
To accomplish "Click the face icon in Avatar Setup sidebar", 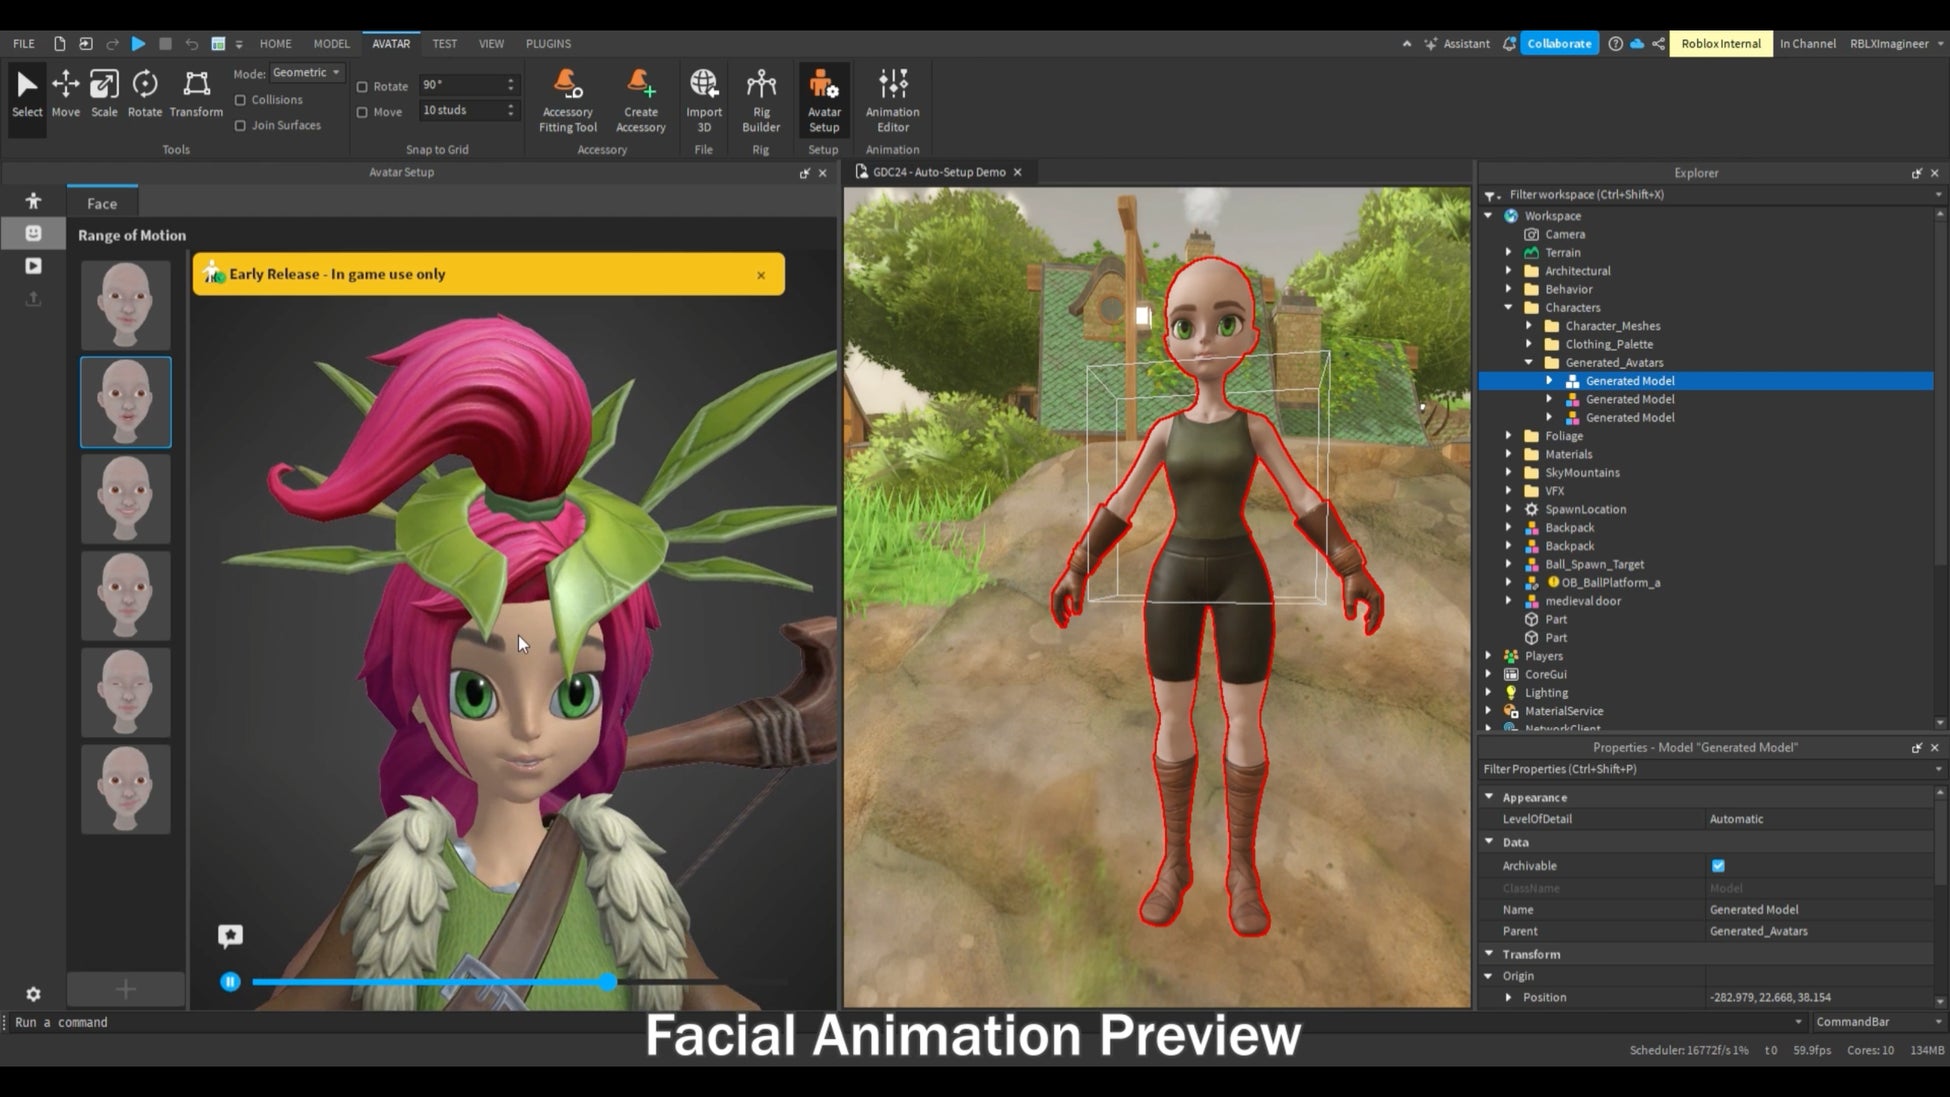I will coord(33,233).
